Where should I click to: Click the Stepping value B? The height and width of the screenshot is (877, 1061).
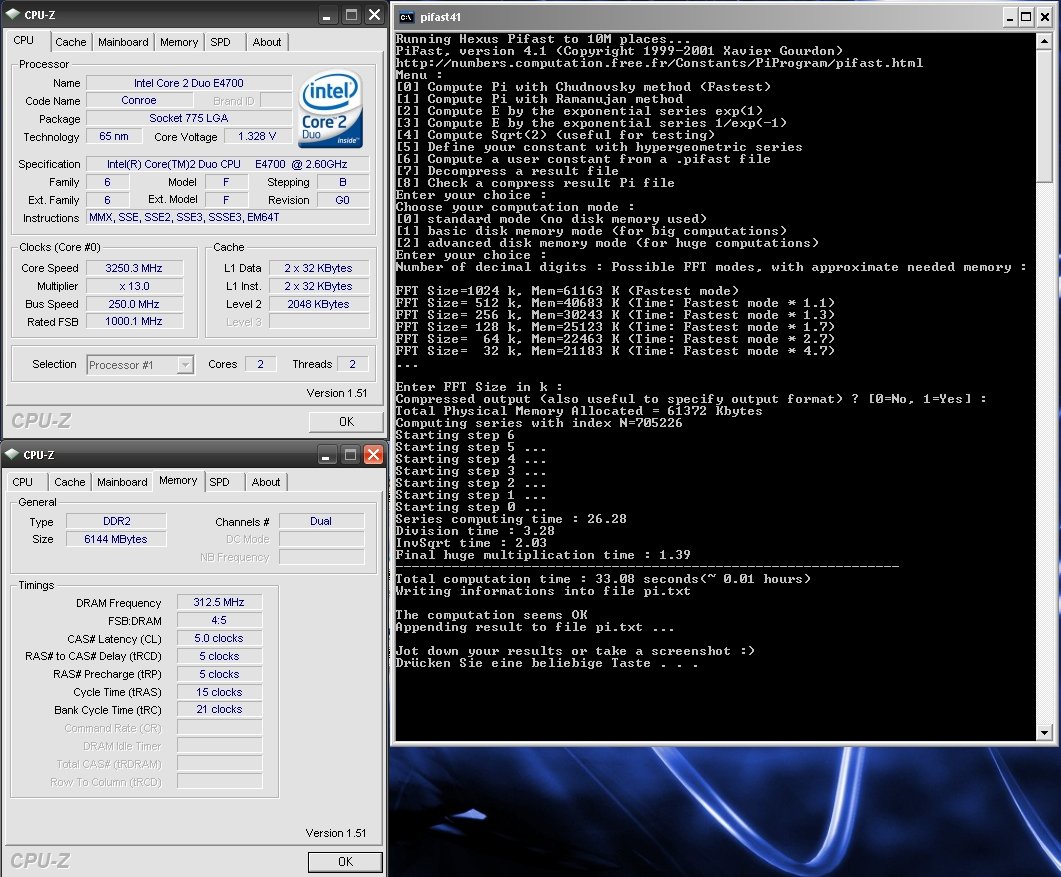pyautogui.click(x=342, y=182)
